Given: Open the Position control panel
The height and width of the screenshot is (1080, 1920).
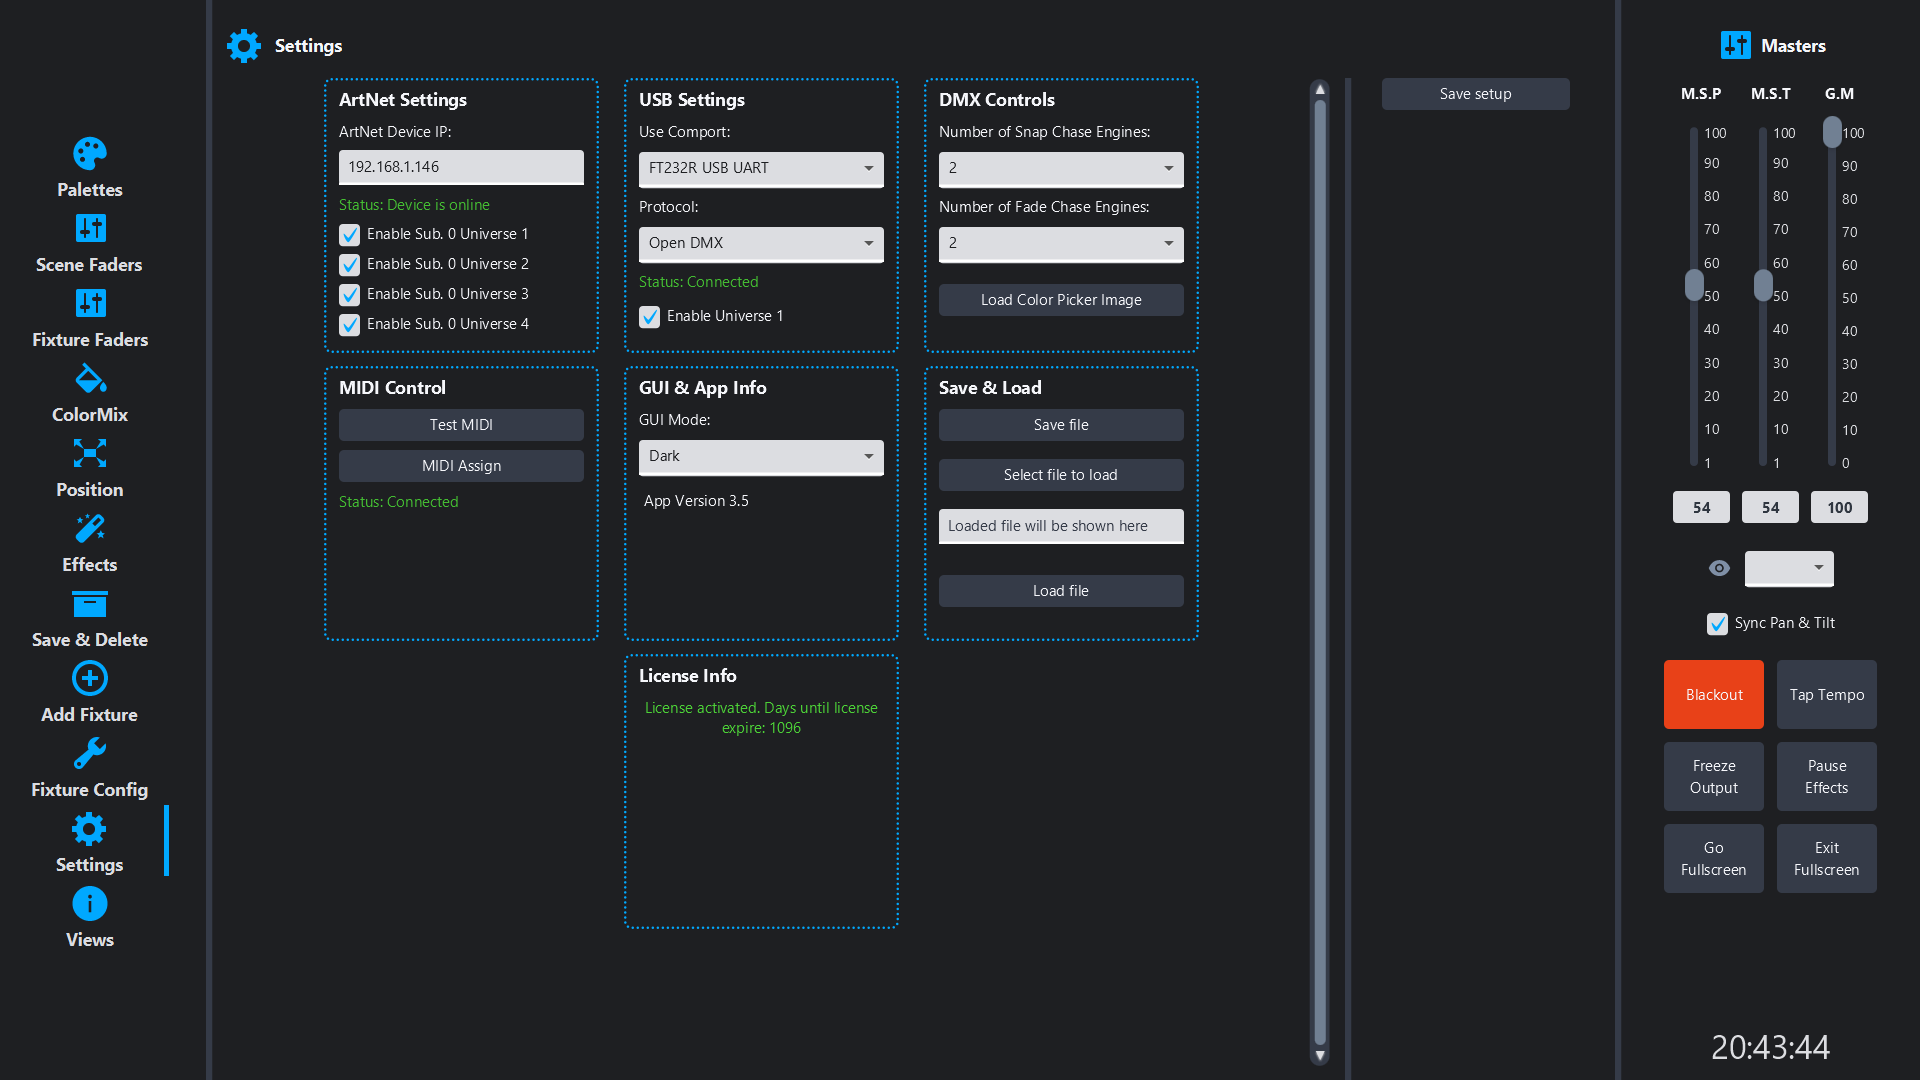Looking at the screenshot, I should point(89,453).
